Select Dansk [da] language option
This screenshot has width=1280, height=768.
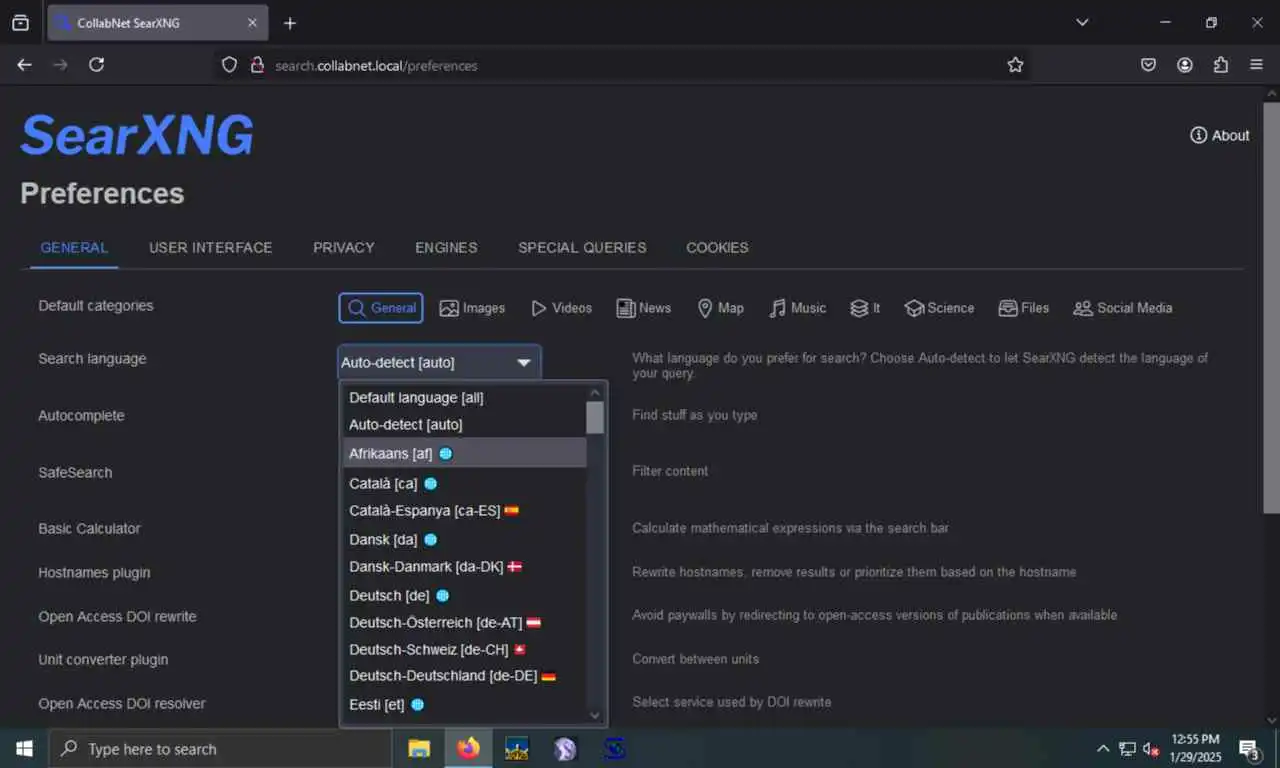[x=464, y=539]
